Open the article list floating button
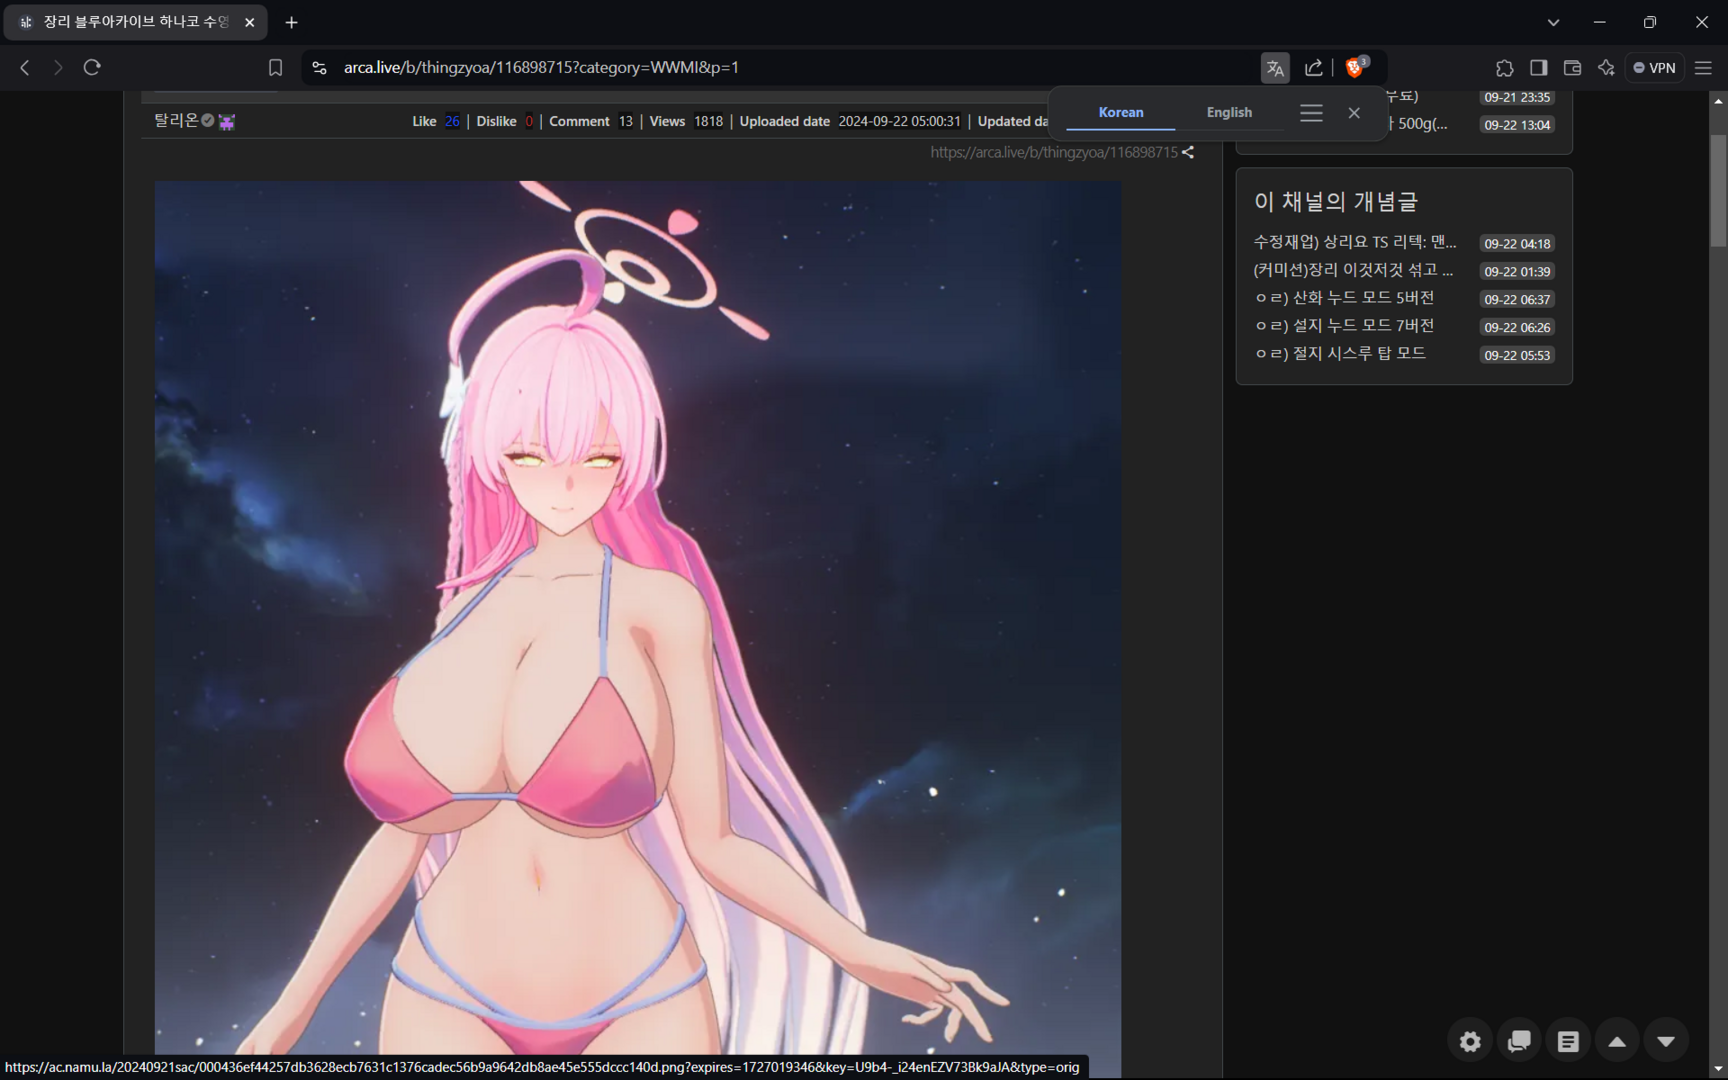Image resolution: width=1728 pixels, height=1080 pixels. (x=1568, y=1041)
